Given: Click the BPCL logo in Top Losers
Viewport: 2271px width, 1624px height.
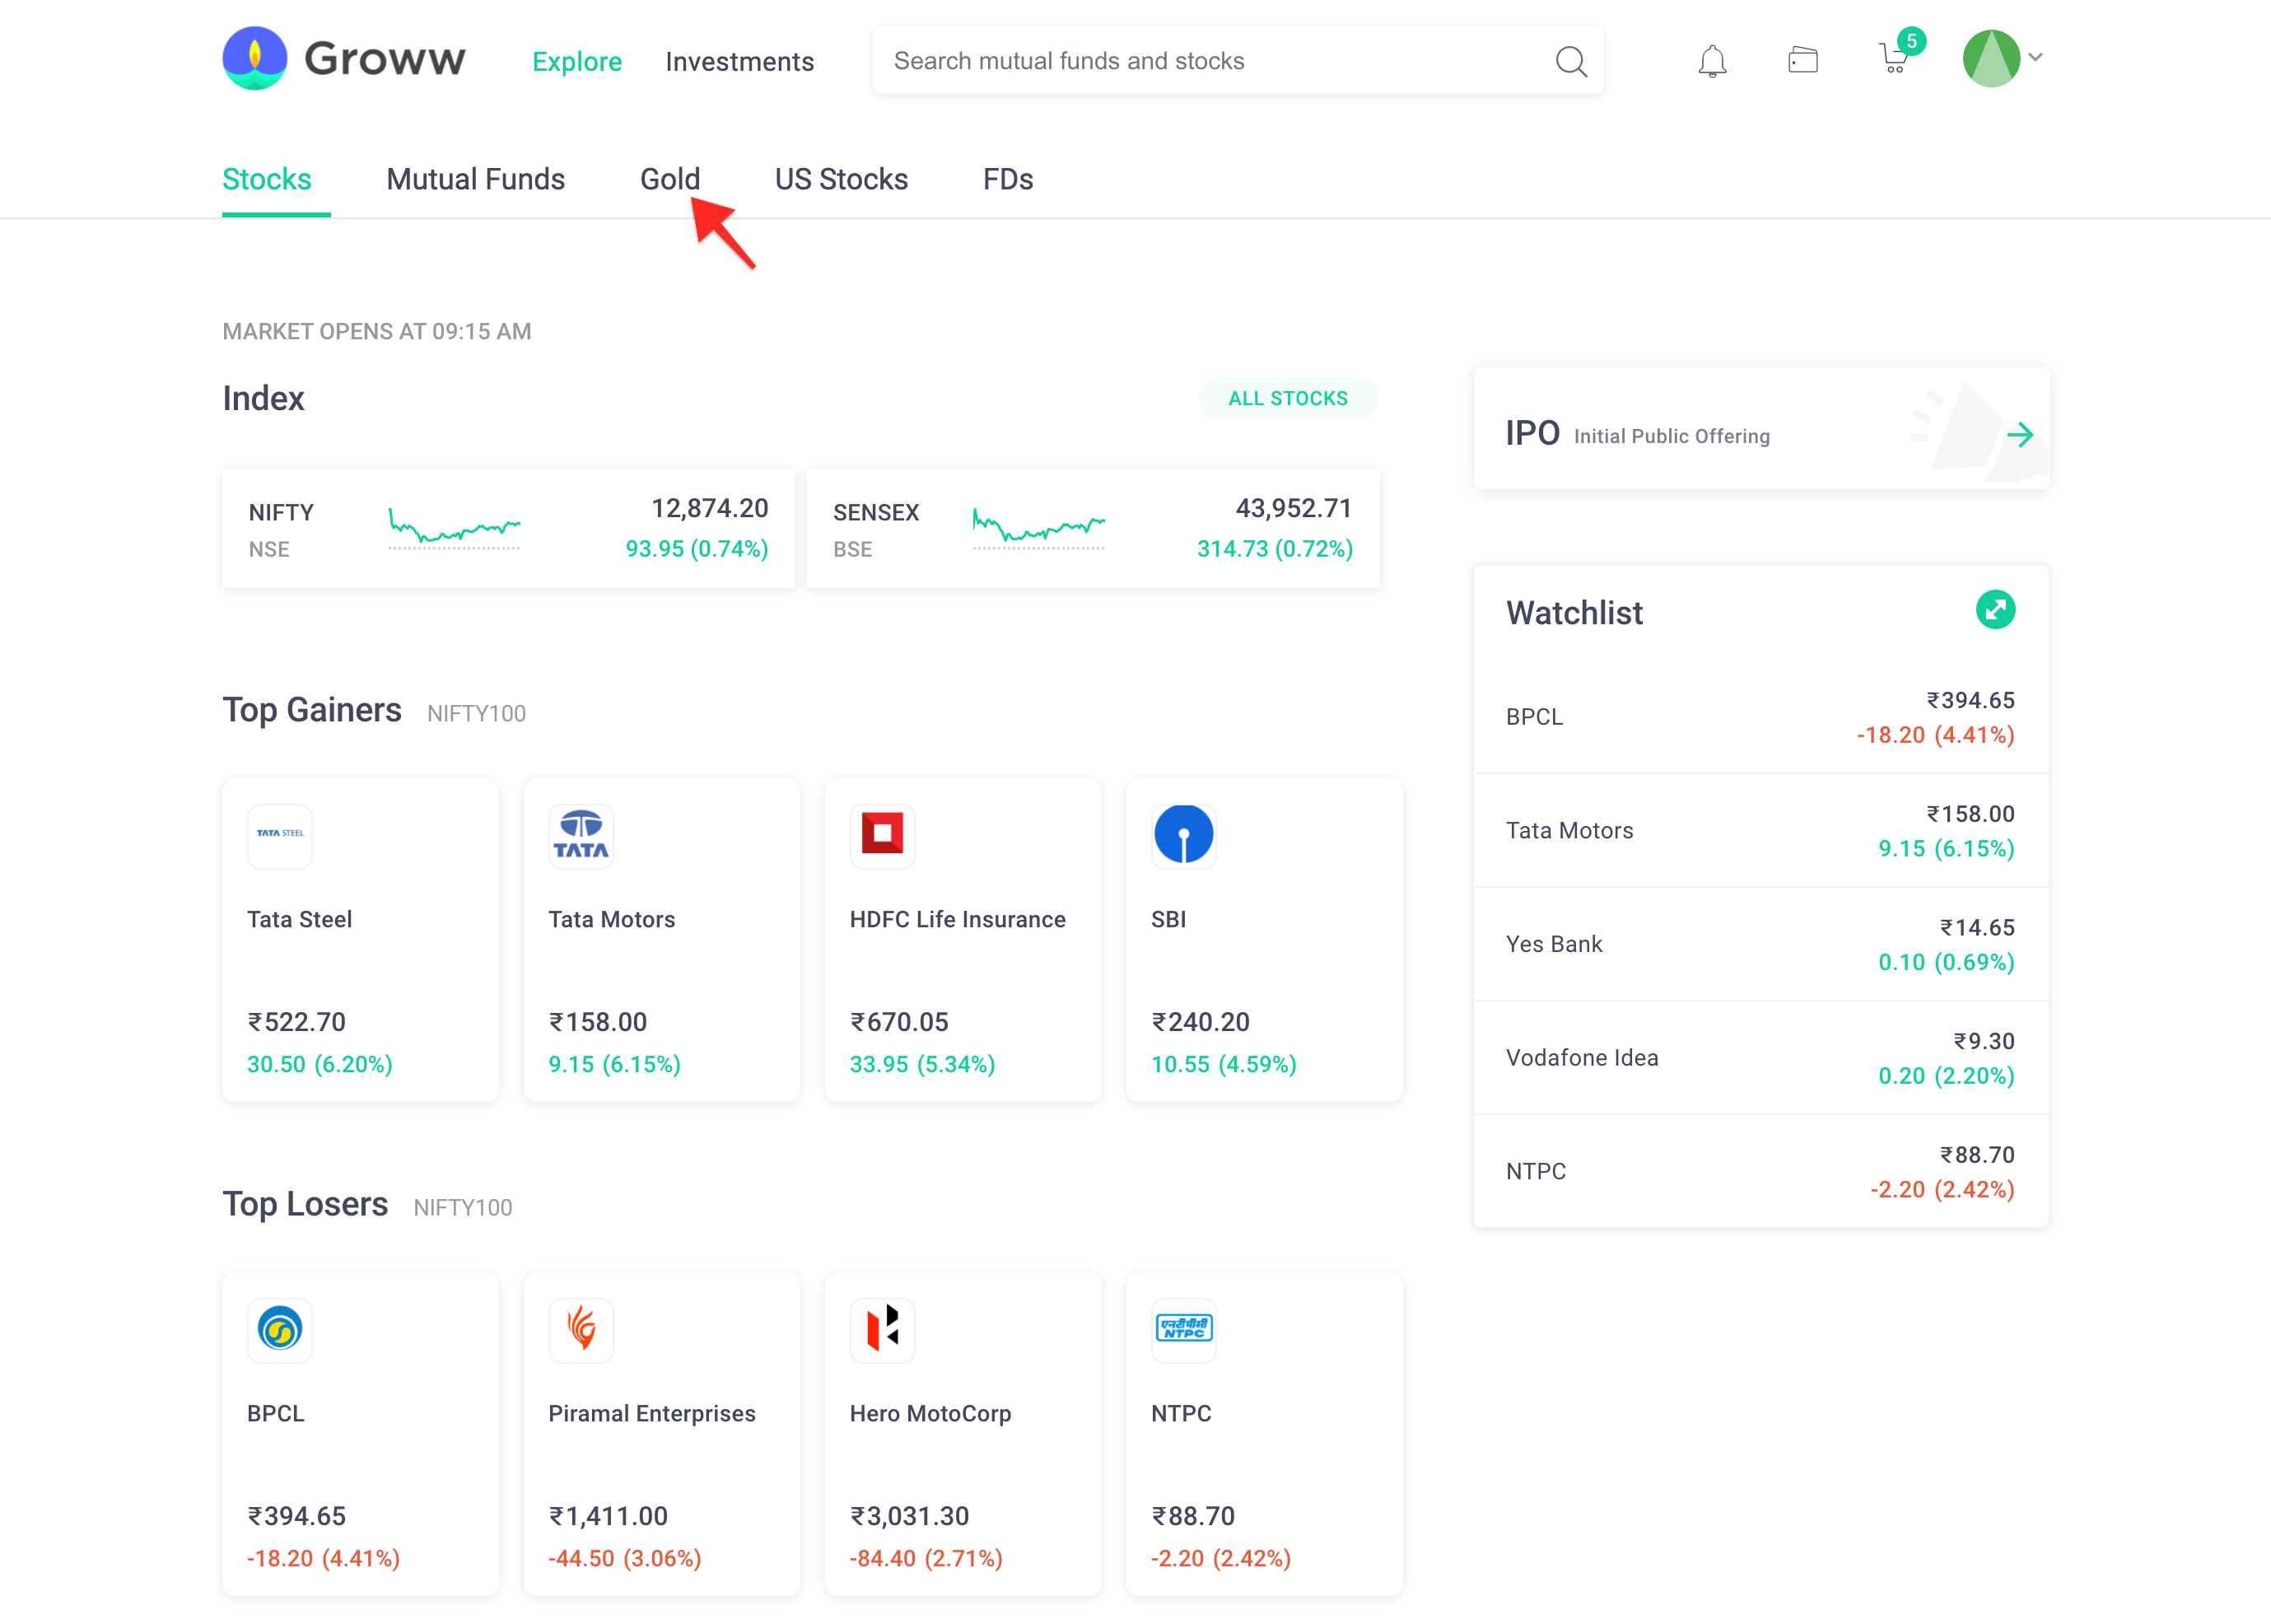Looking at the screenshot, I should (x=280, y=1330).
